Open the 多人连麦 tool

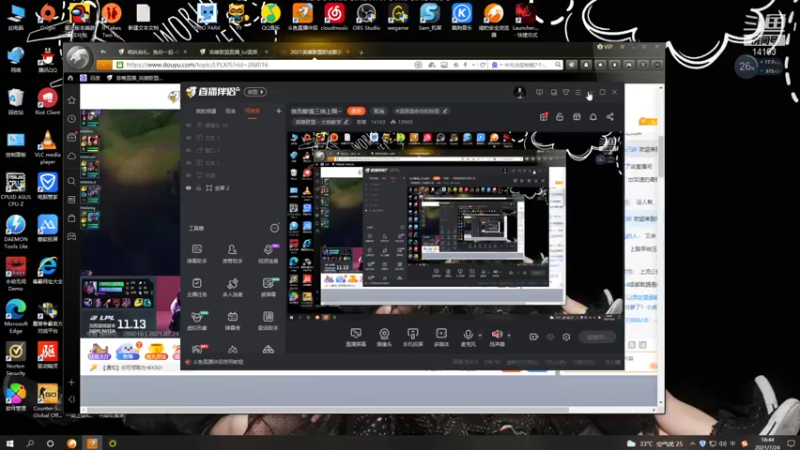pos(232,287)
